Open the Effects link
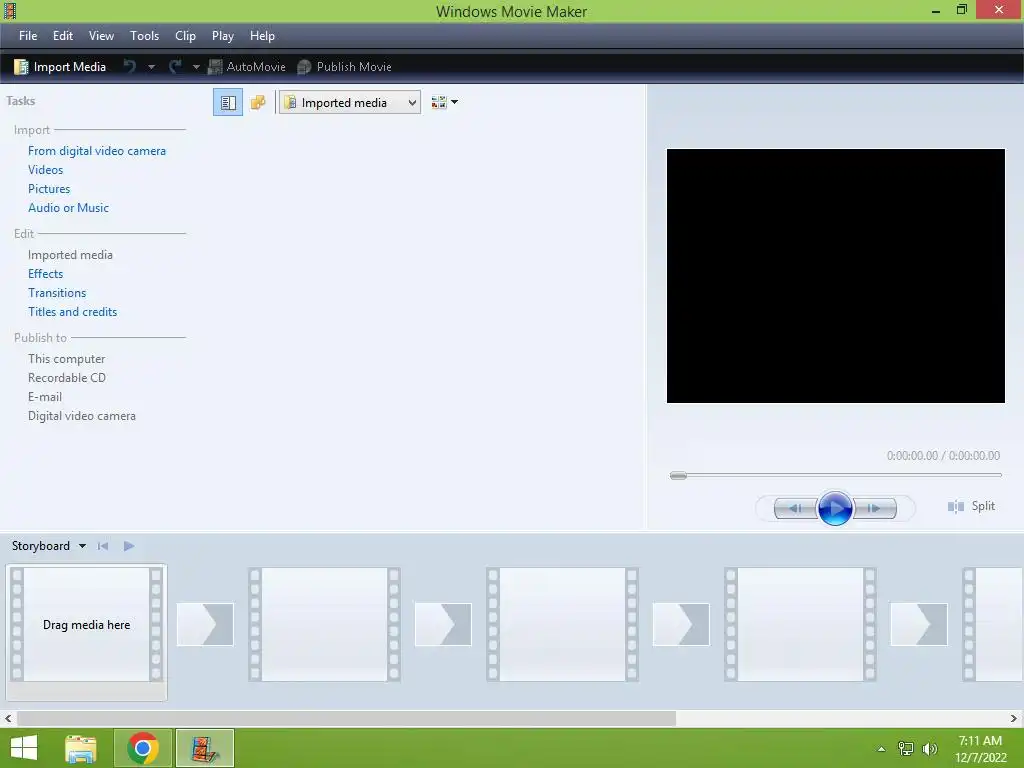The width and height of the screenshot is (1024, 768). [46, 274]
